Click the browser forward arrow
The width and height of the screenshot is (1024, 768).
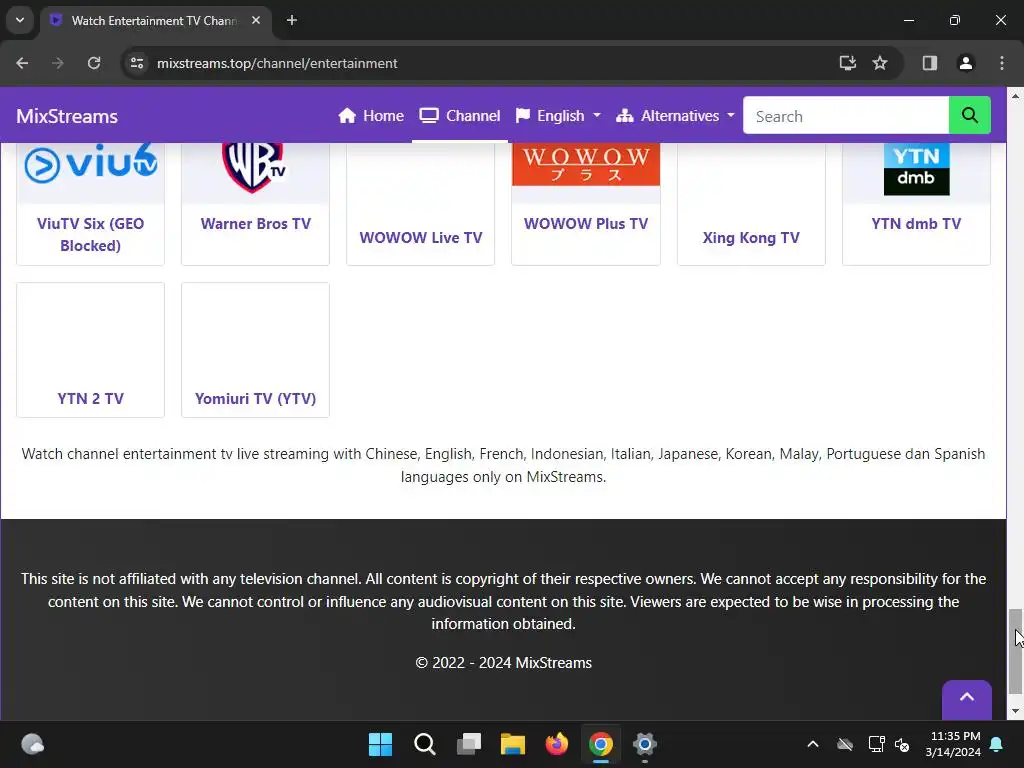tap(58, 63)
